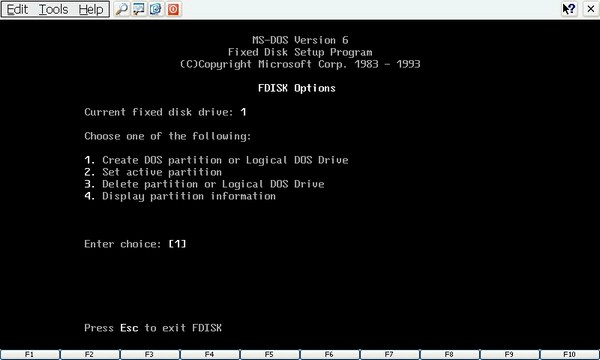Image resolution: width=600 pixels, height=360 pixels.
Task: Click 'MS-DOS Version 6' title text
Action: 300,40
